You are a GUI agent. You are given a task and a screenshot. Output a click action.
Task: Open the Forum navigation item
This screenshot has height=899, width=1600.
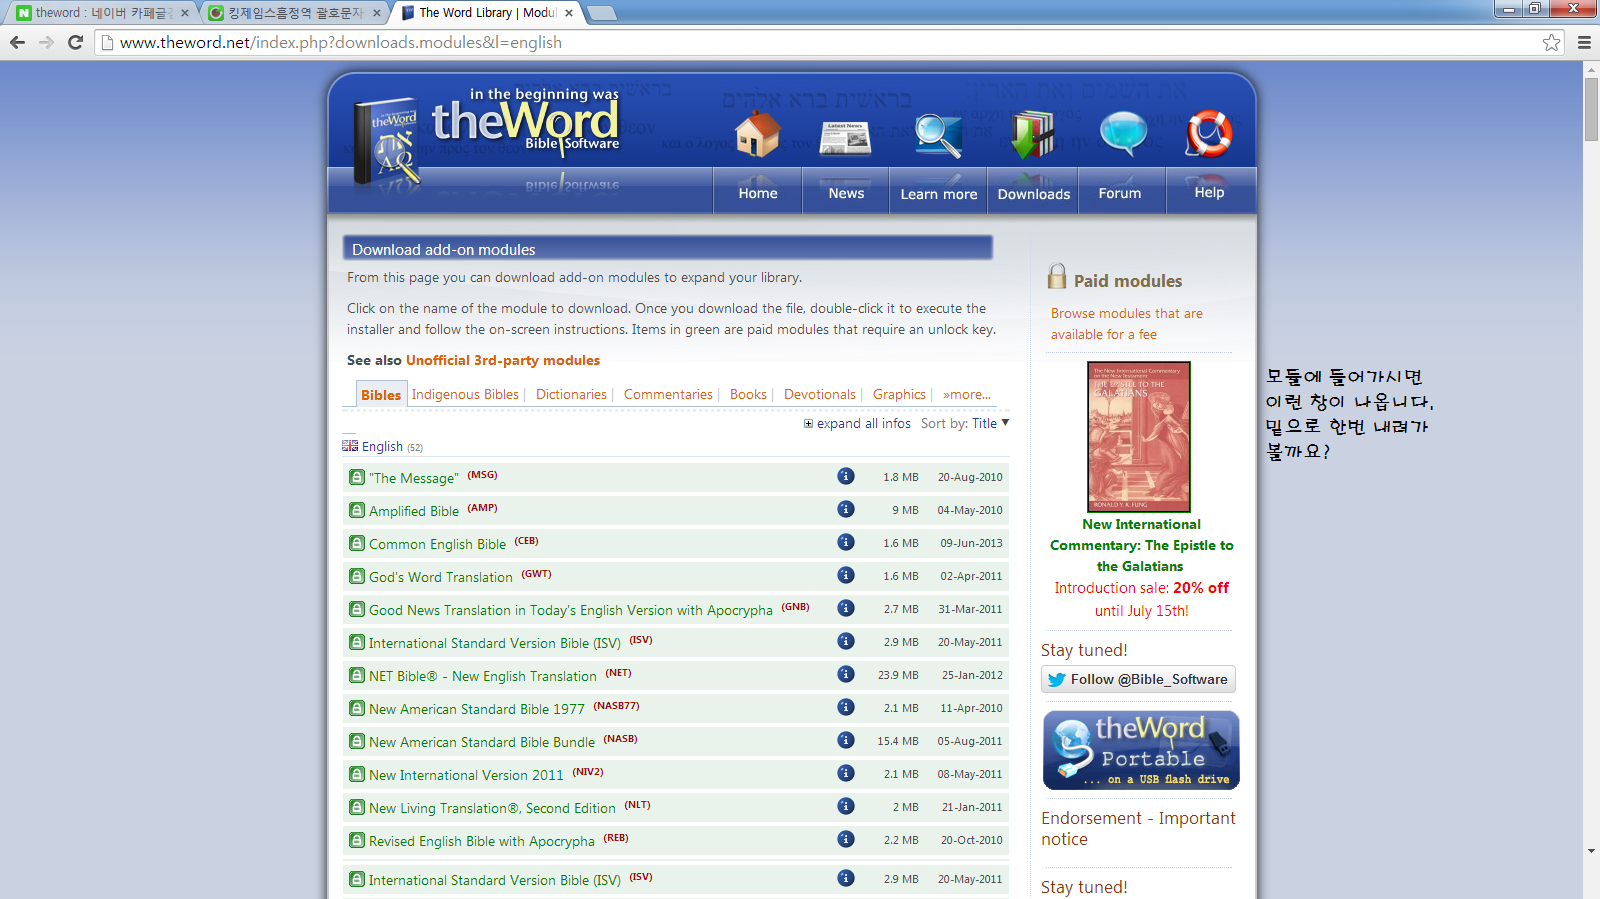click(1119, 193)
